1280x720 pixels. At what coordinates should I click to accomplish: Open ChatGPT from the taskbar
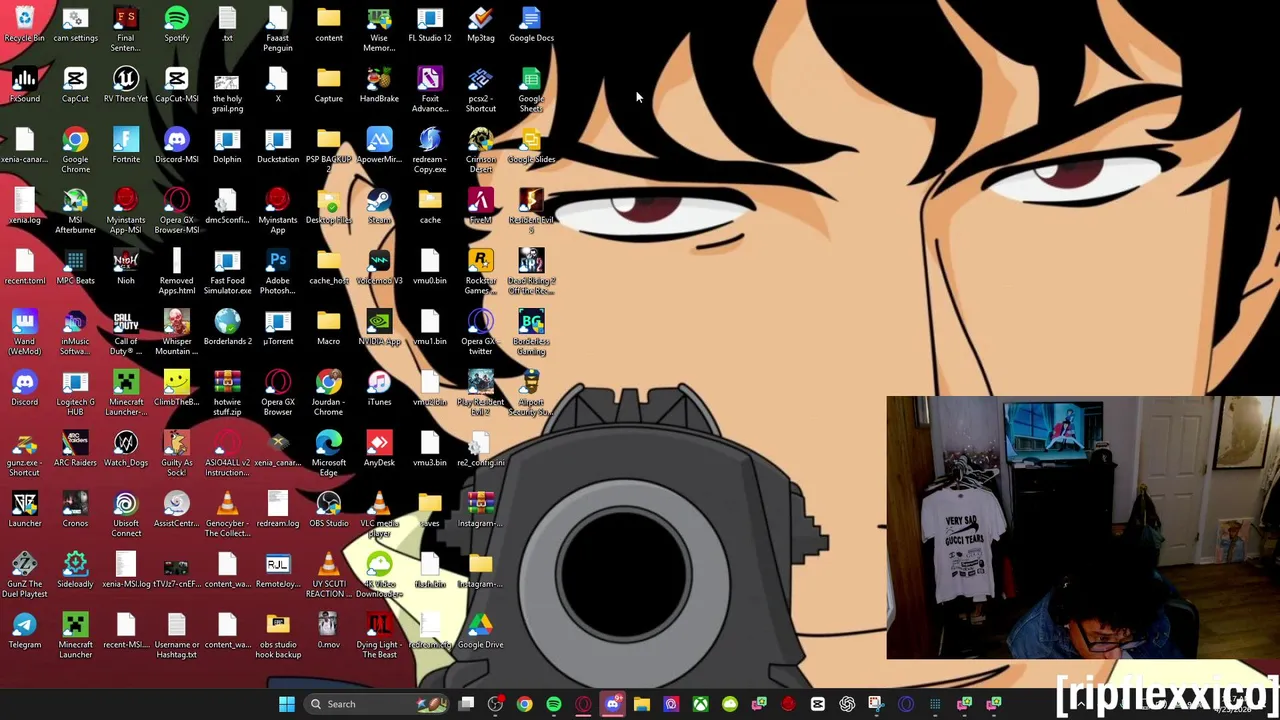click(x=847, y=704)
